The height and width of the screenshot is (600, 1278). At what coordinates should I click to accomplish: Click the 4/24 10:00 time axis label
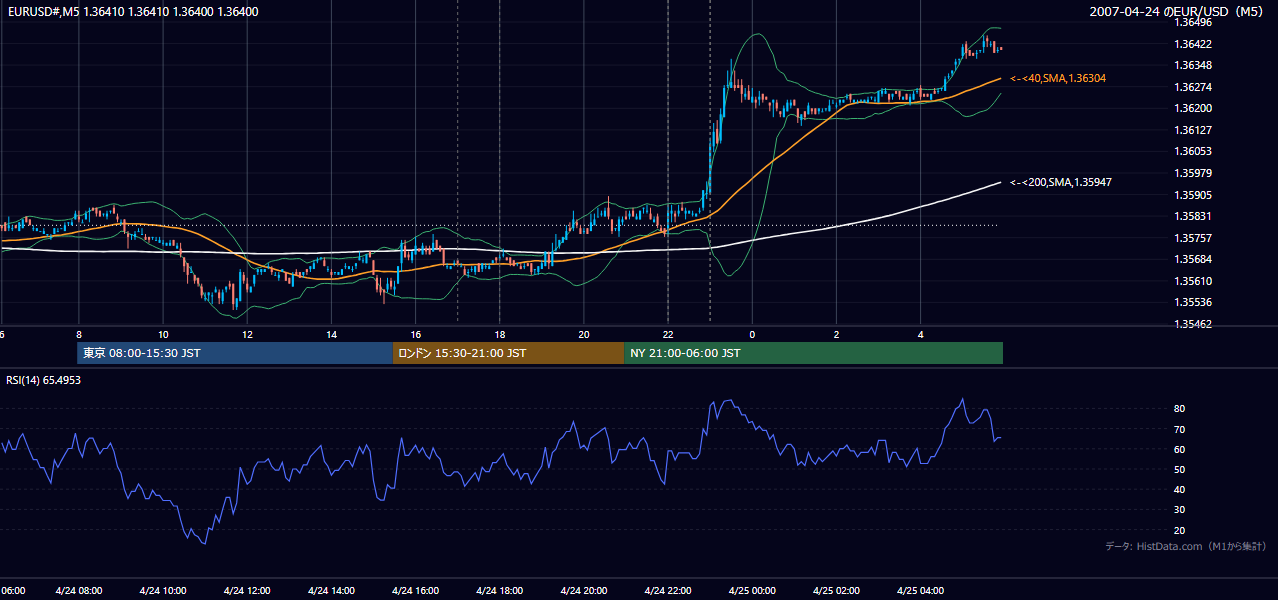point(162,591)
